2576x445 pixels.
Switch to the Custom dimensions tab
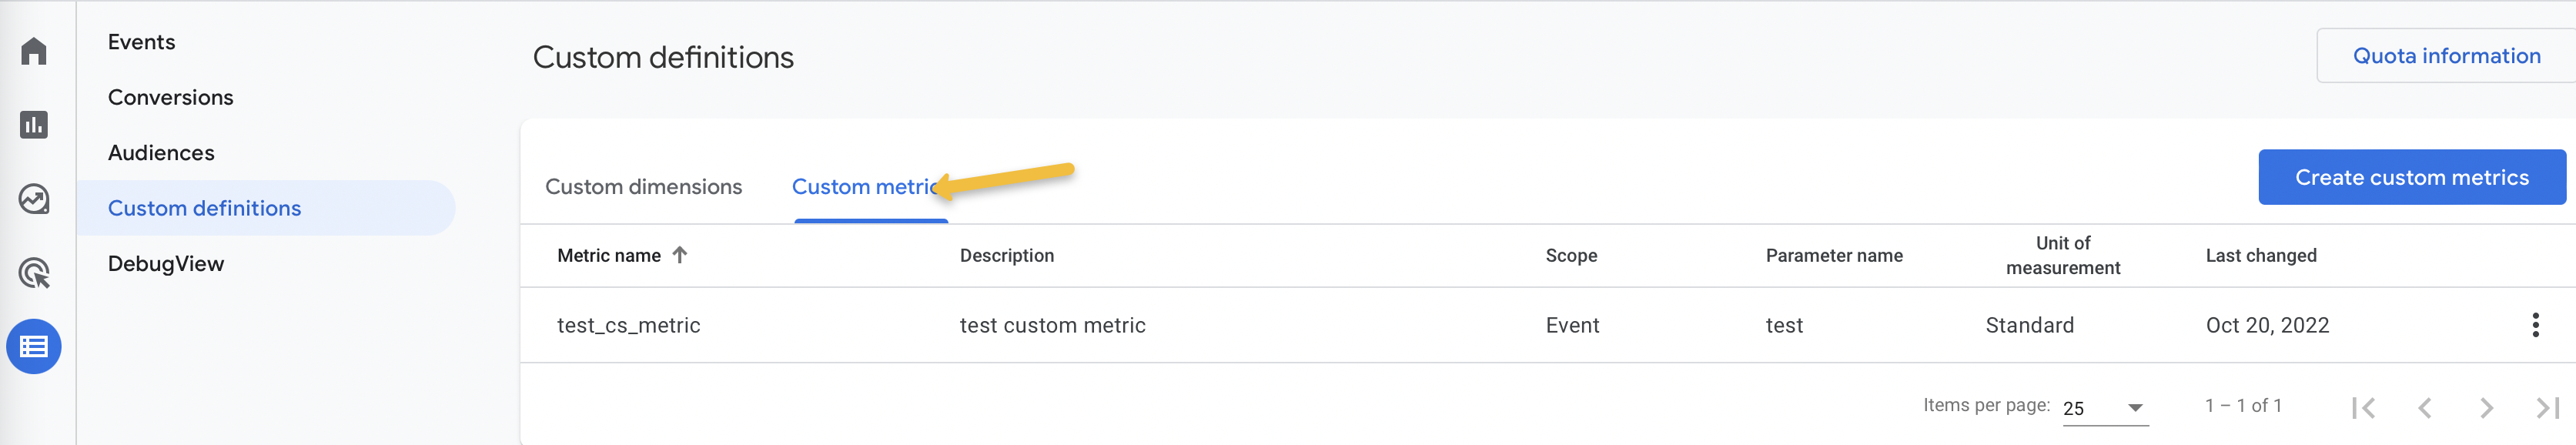coord(643,187)
